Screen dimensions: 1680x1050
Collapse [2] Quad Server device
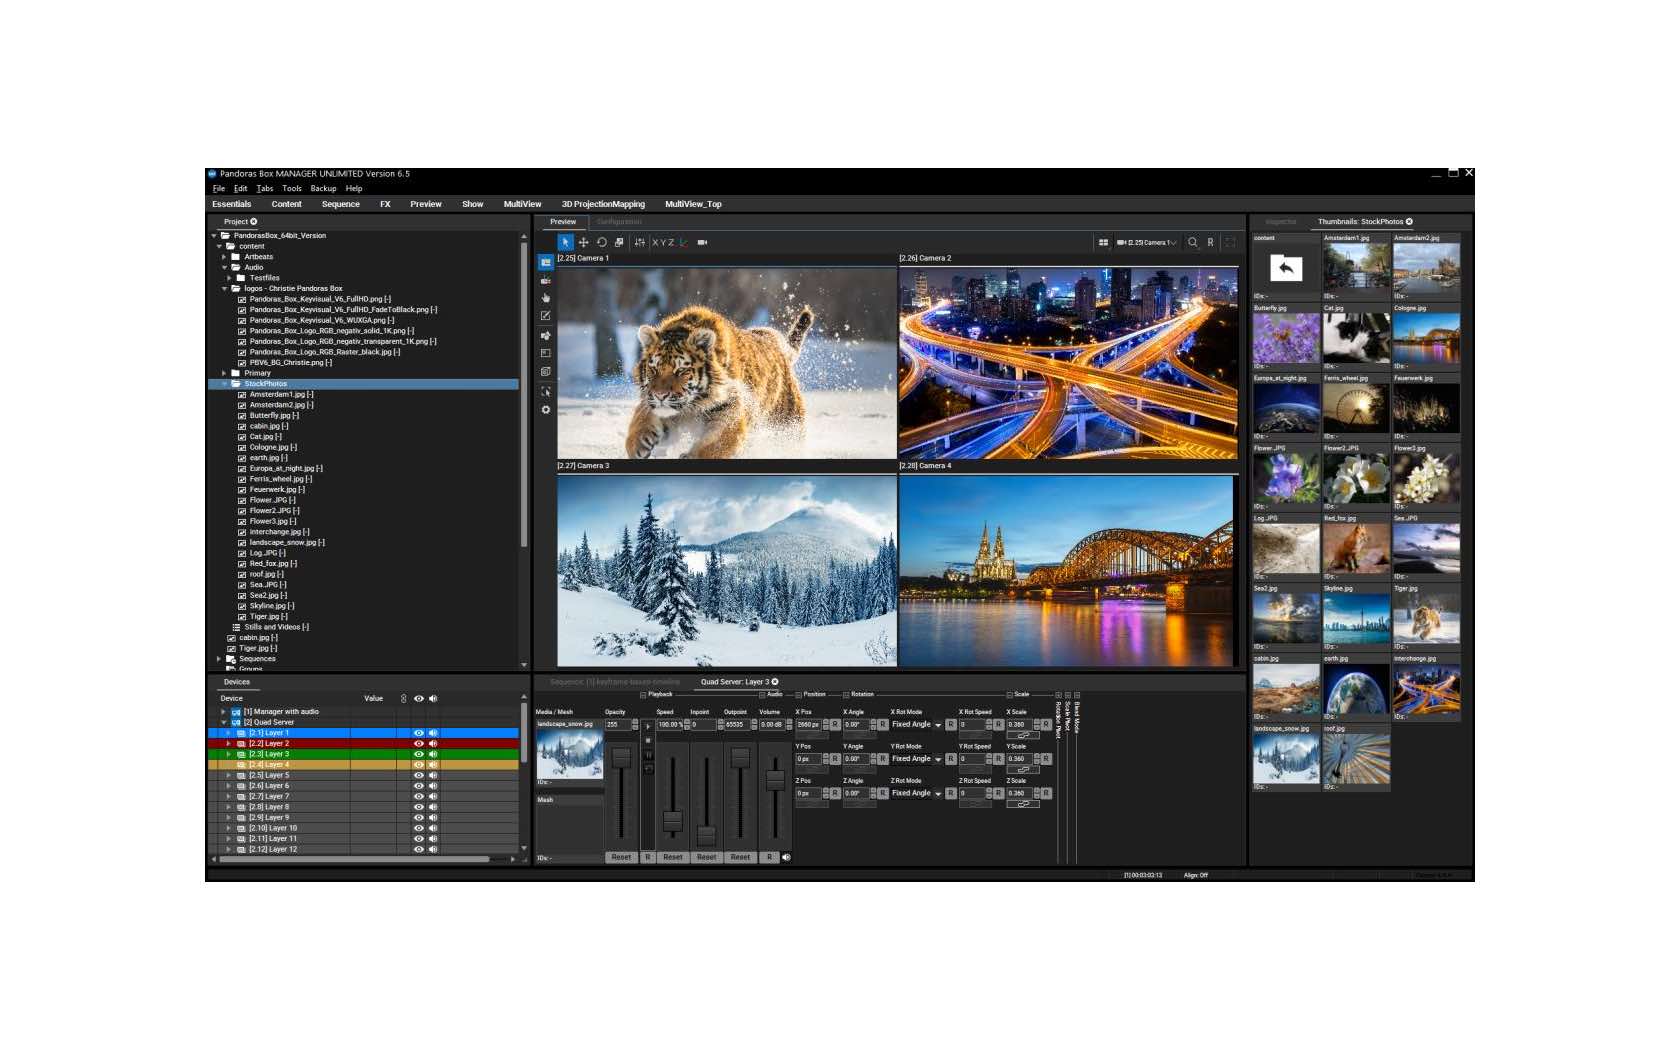point(224,722)
